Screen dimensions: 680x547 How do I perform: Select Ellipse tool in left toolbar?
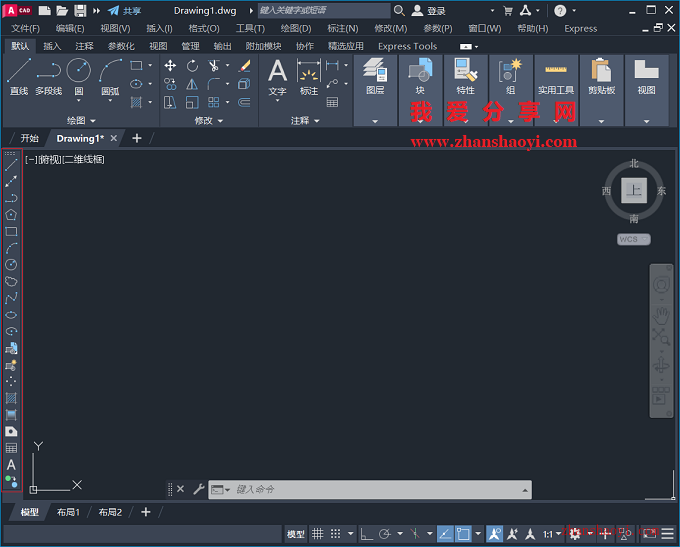click(11, 315)
